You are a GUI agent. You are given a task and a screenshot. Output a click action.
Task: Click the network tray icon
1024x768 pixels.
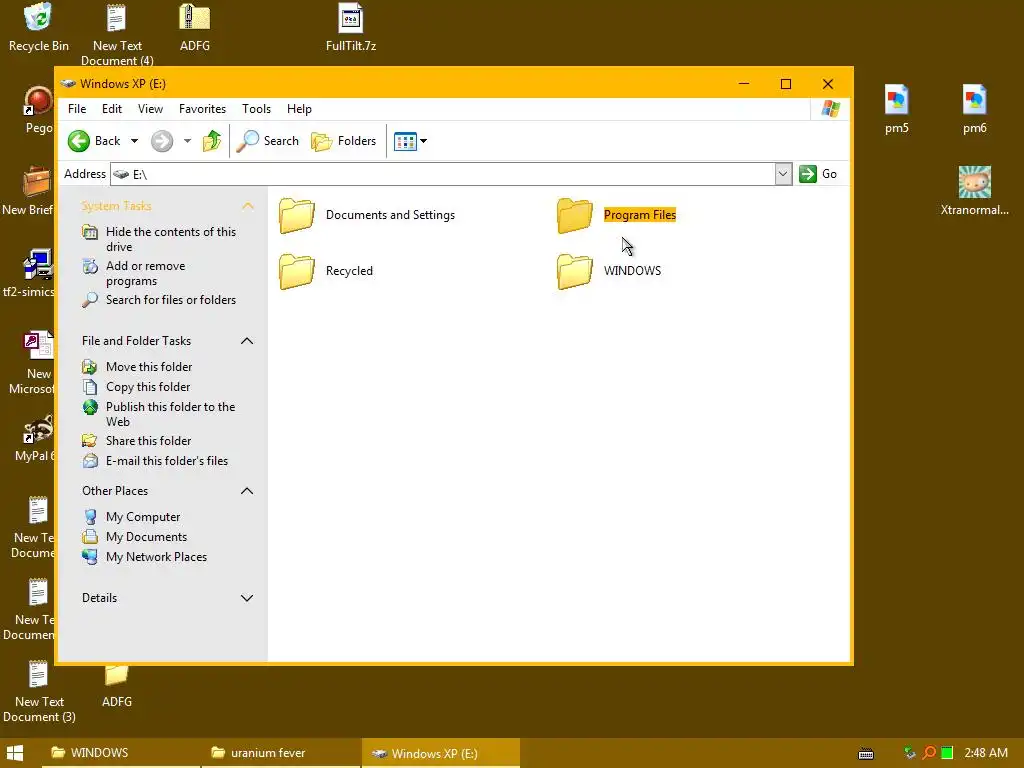click(910, 753)
